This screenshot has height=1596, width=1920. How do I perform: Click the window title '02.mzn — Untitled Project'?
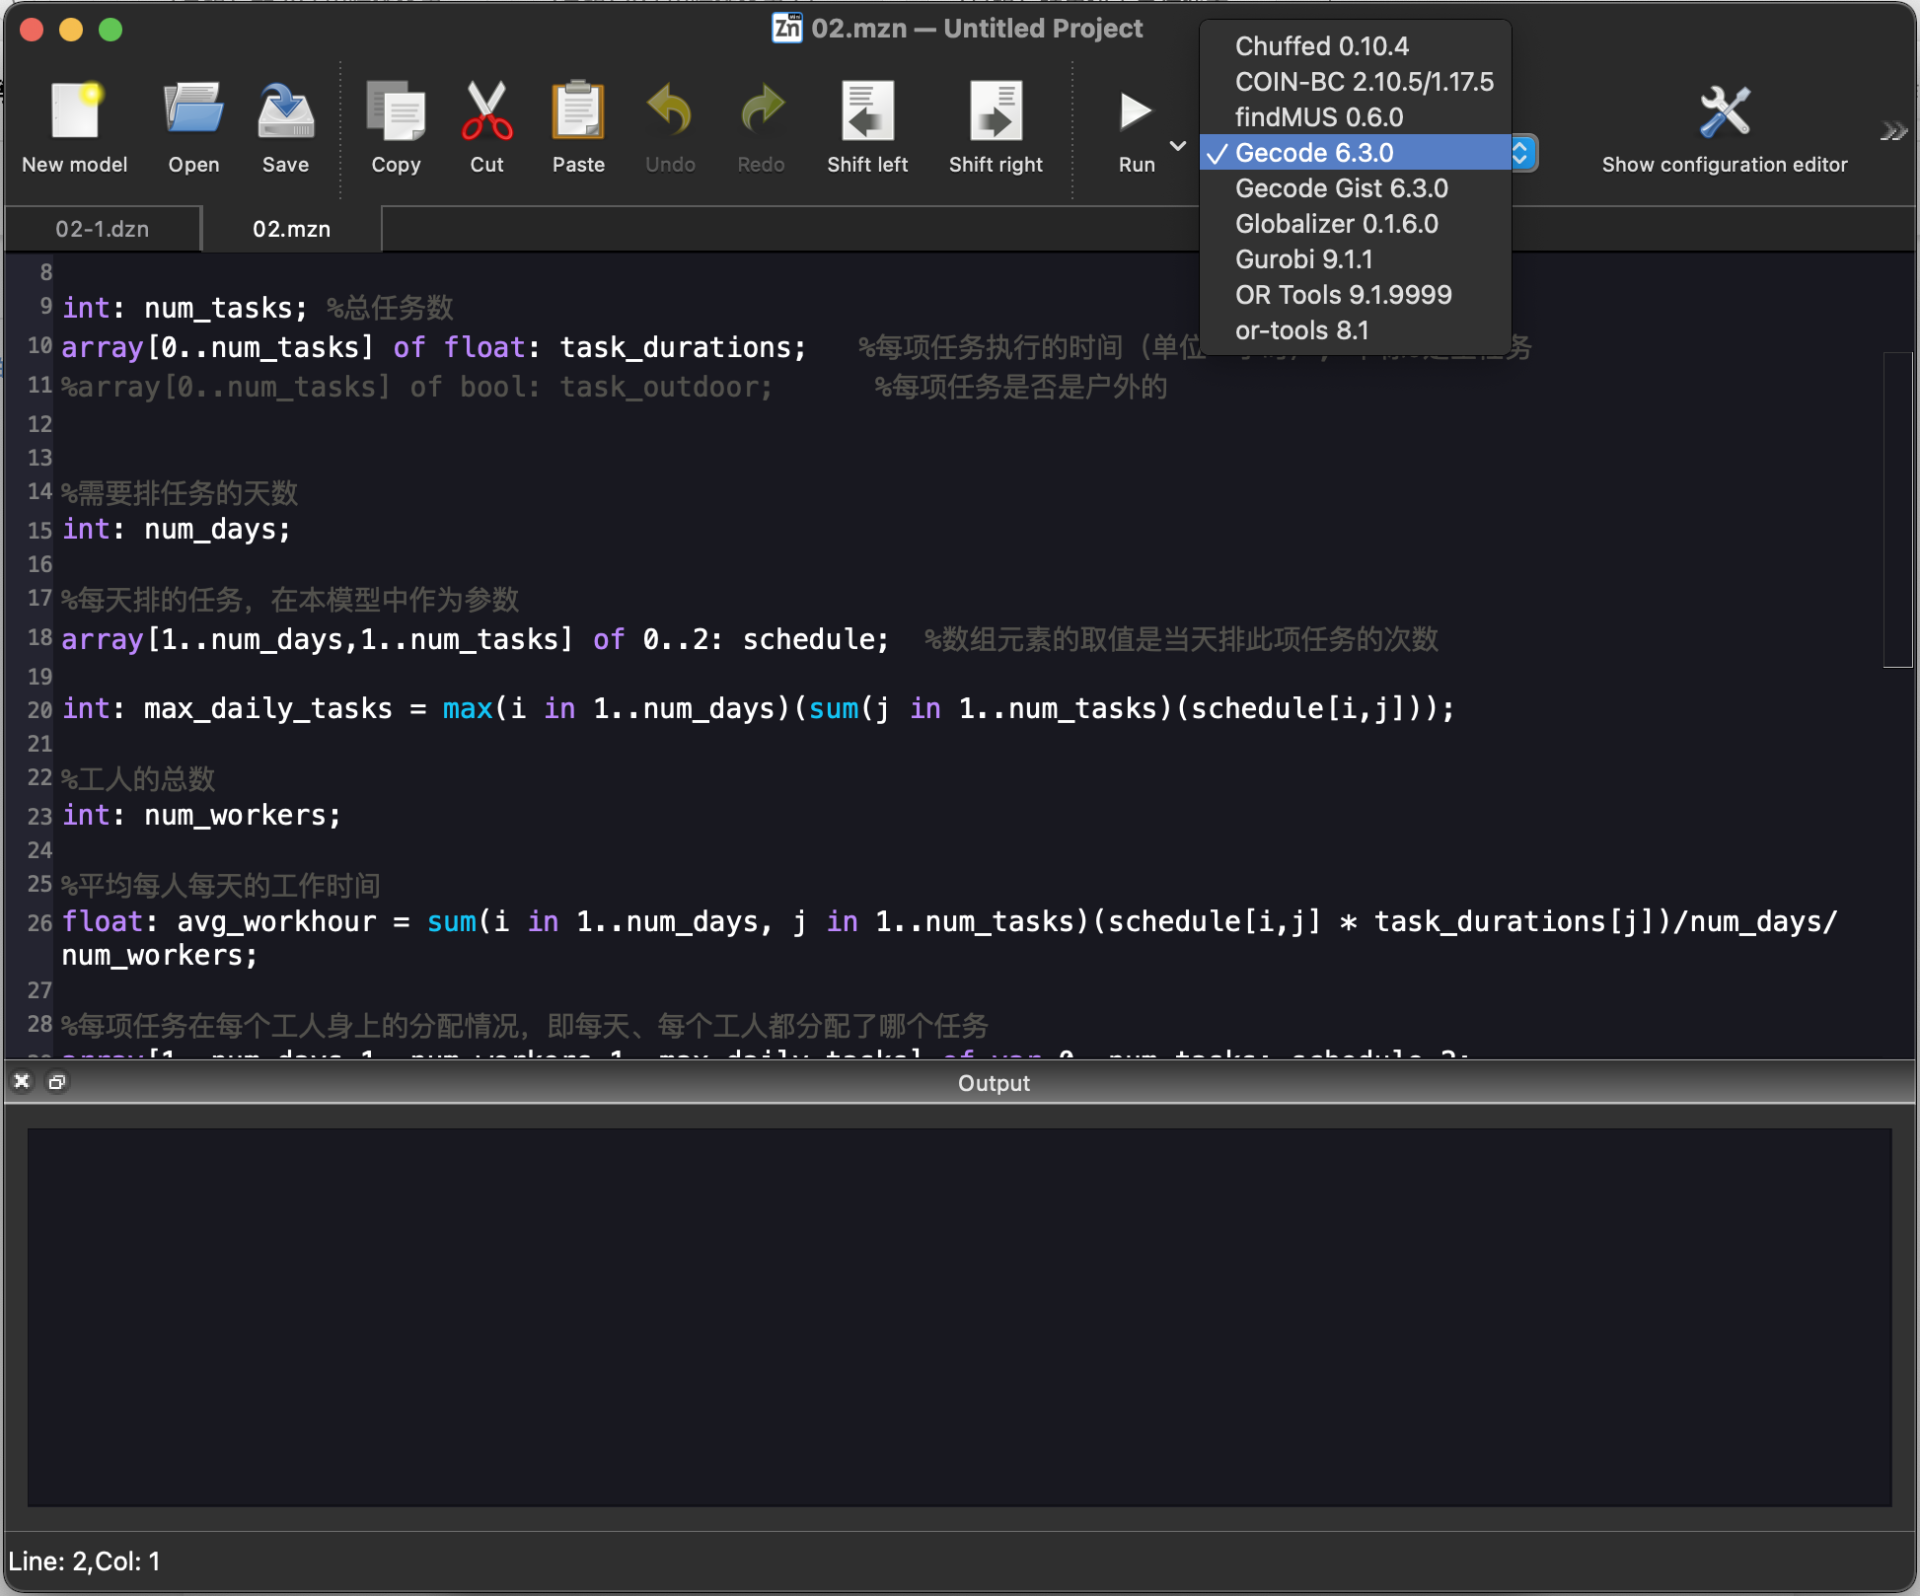pos(976,28)
